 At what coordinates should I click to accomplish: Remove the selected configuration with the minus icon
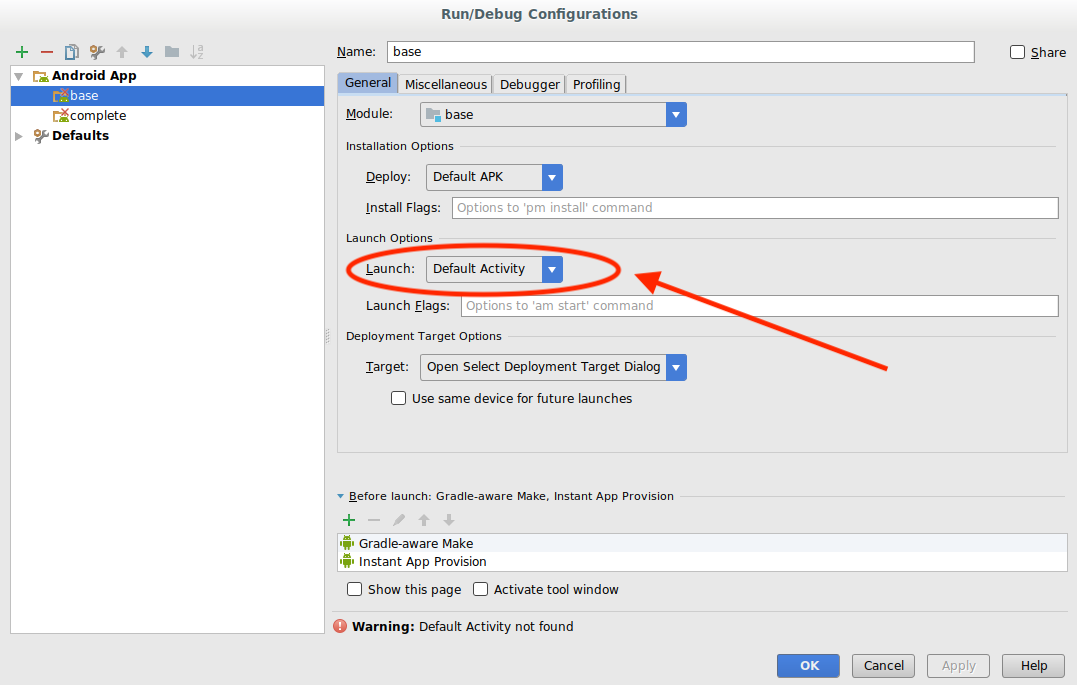click(47, 52)
